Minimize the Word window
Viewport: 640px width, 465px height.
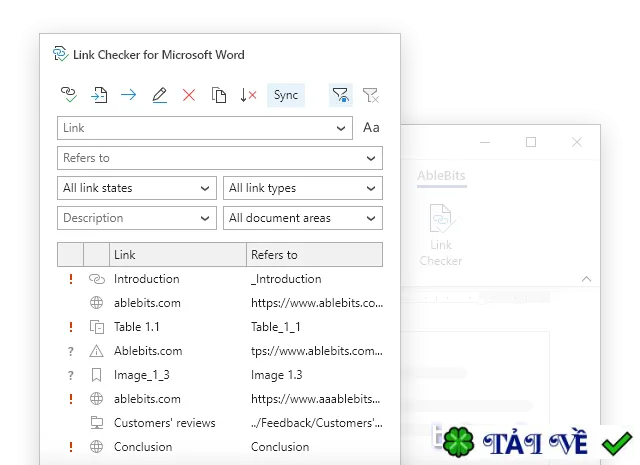[485, 142]
